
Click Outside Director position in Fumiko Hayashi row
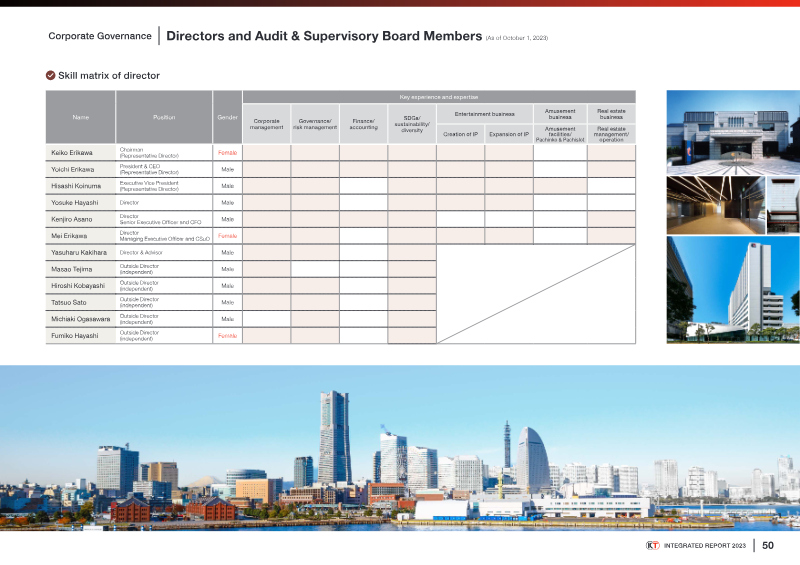pos(139,336)
